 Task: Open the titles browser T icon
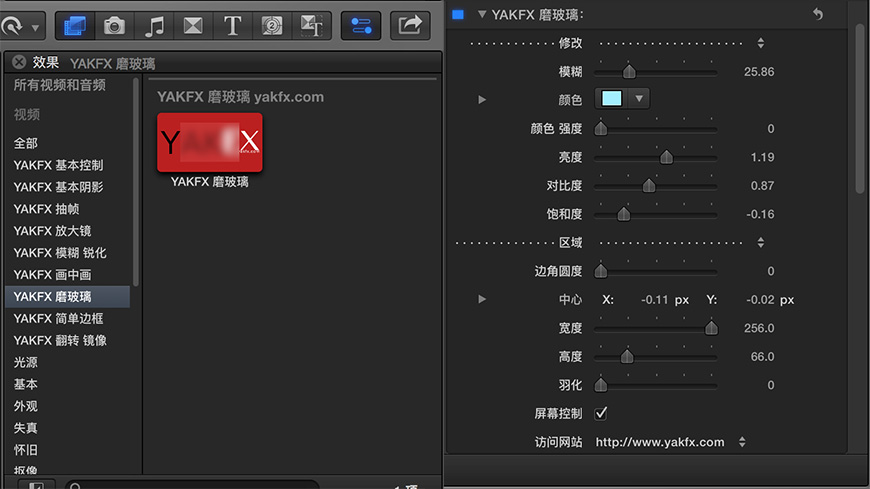click(x=232, y=26)
